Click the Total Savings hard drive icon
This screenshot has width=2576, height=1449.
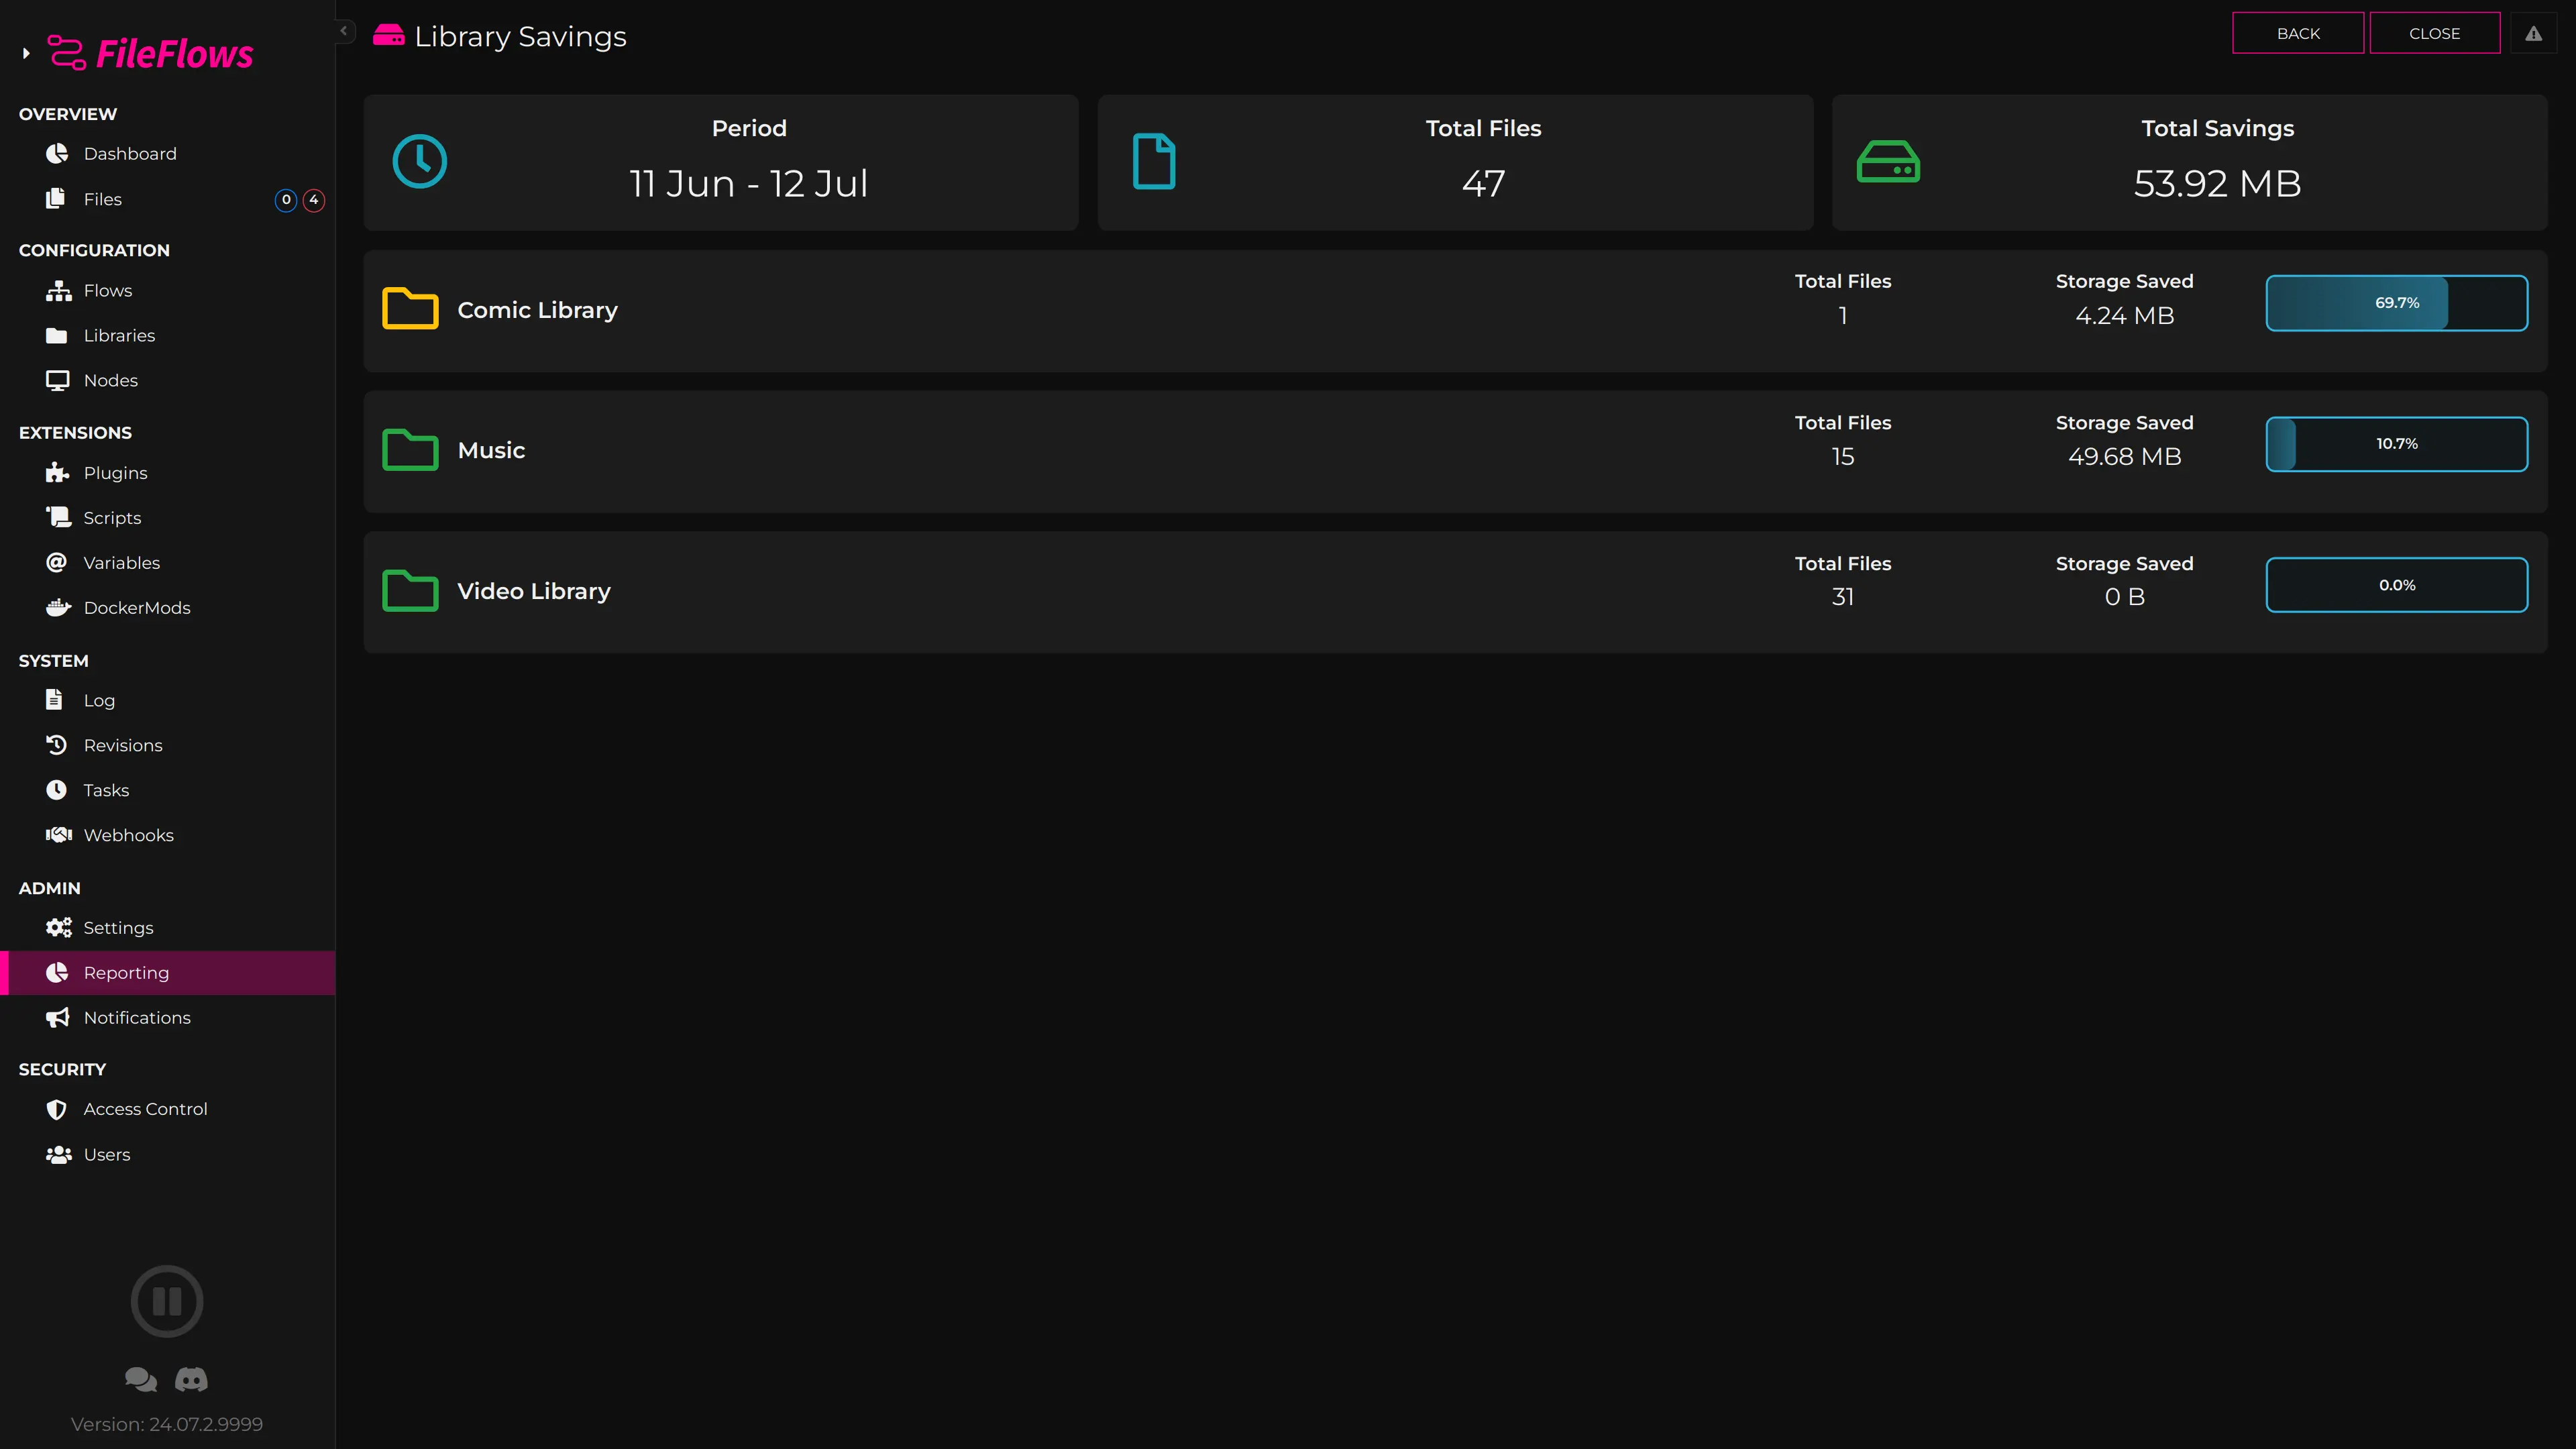(x=1888, y=162)
